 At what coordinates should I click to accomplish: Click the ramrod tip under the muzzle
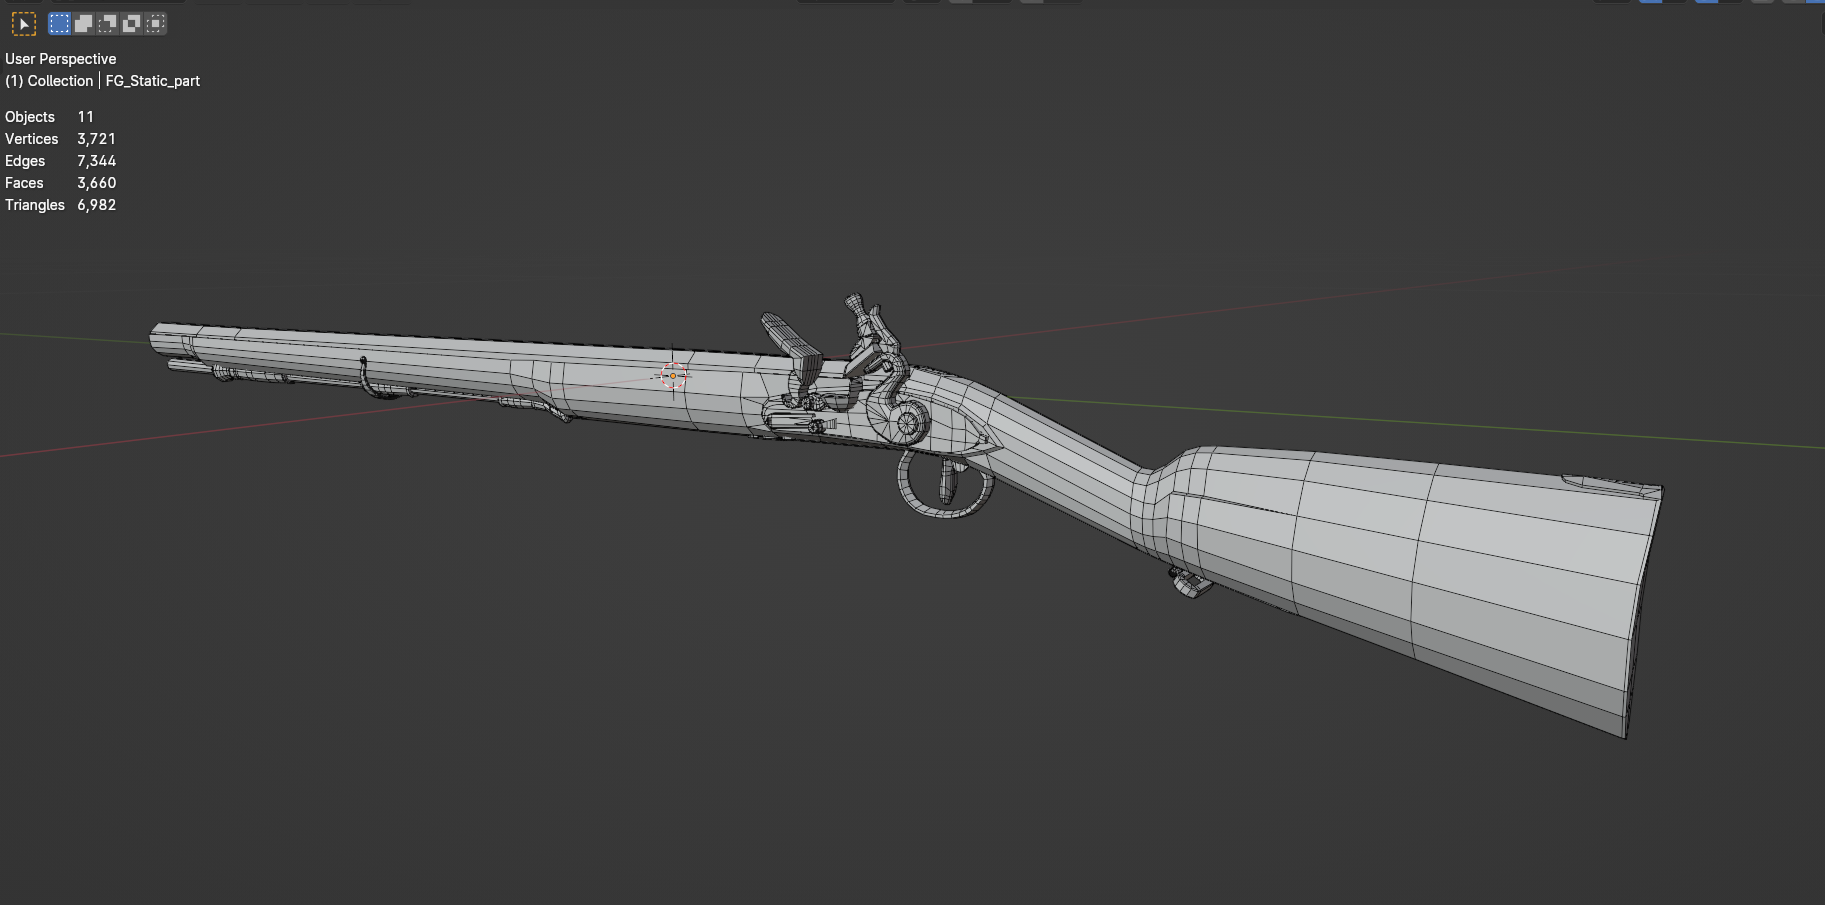pos(176,365)
